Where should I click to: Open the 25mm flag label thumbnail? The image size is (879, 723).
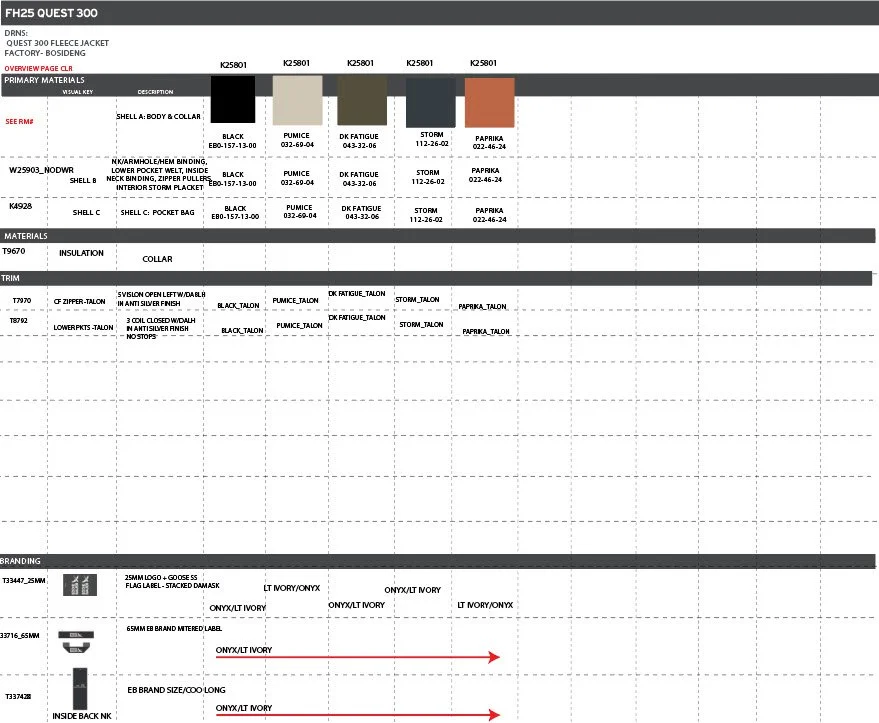point(80,585)
